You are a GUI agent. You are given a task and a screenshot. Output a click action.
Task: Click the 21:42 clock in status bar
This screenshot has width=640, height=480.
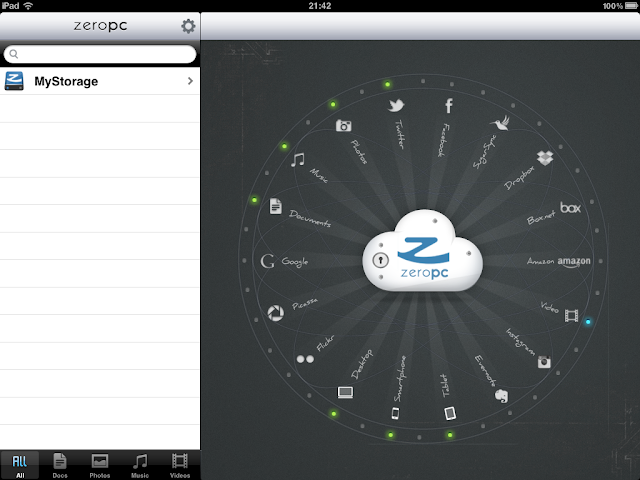(x=320, y=6)
